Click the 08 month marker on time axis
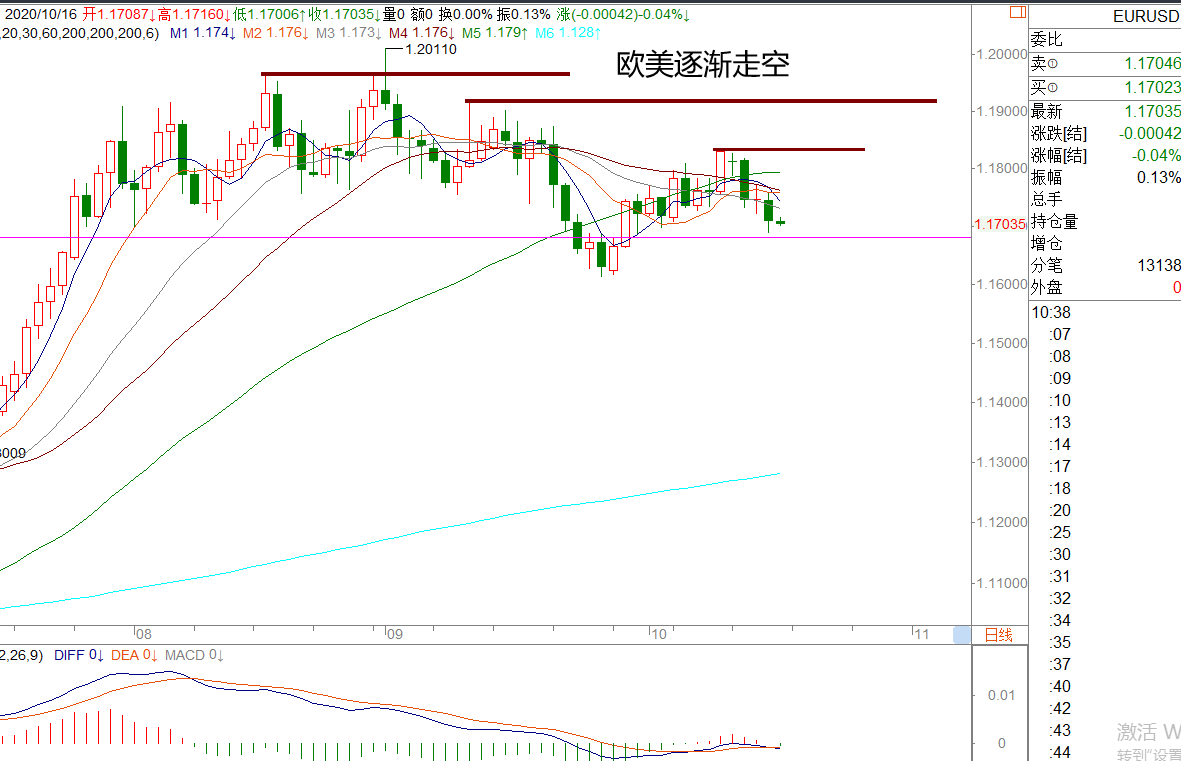The height and width of the screenshot is (761, 1181). (x=144, y=634)
